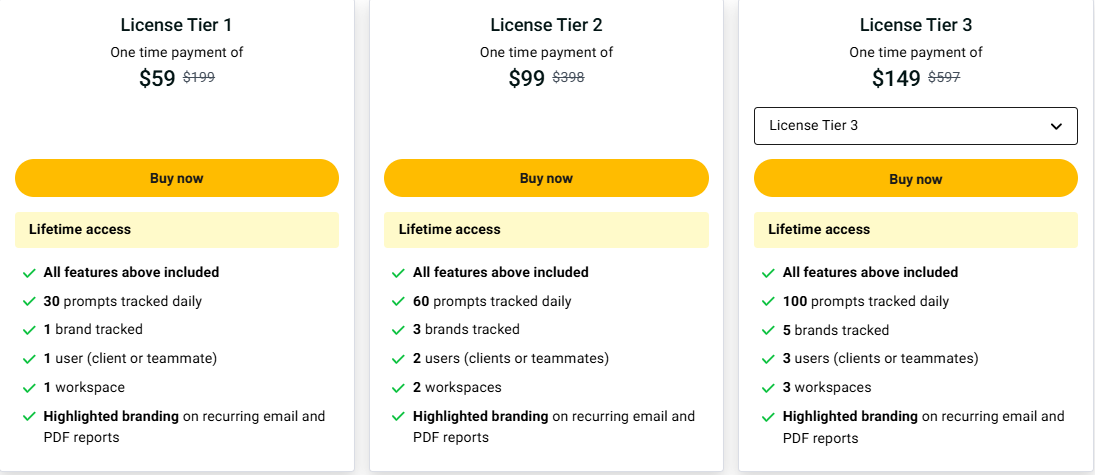Click checkmark beside 60 prompts tracked daily

tap(399, 302)
